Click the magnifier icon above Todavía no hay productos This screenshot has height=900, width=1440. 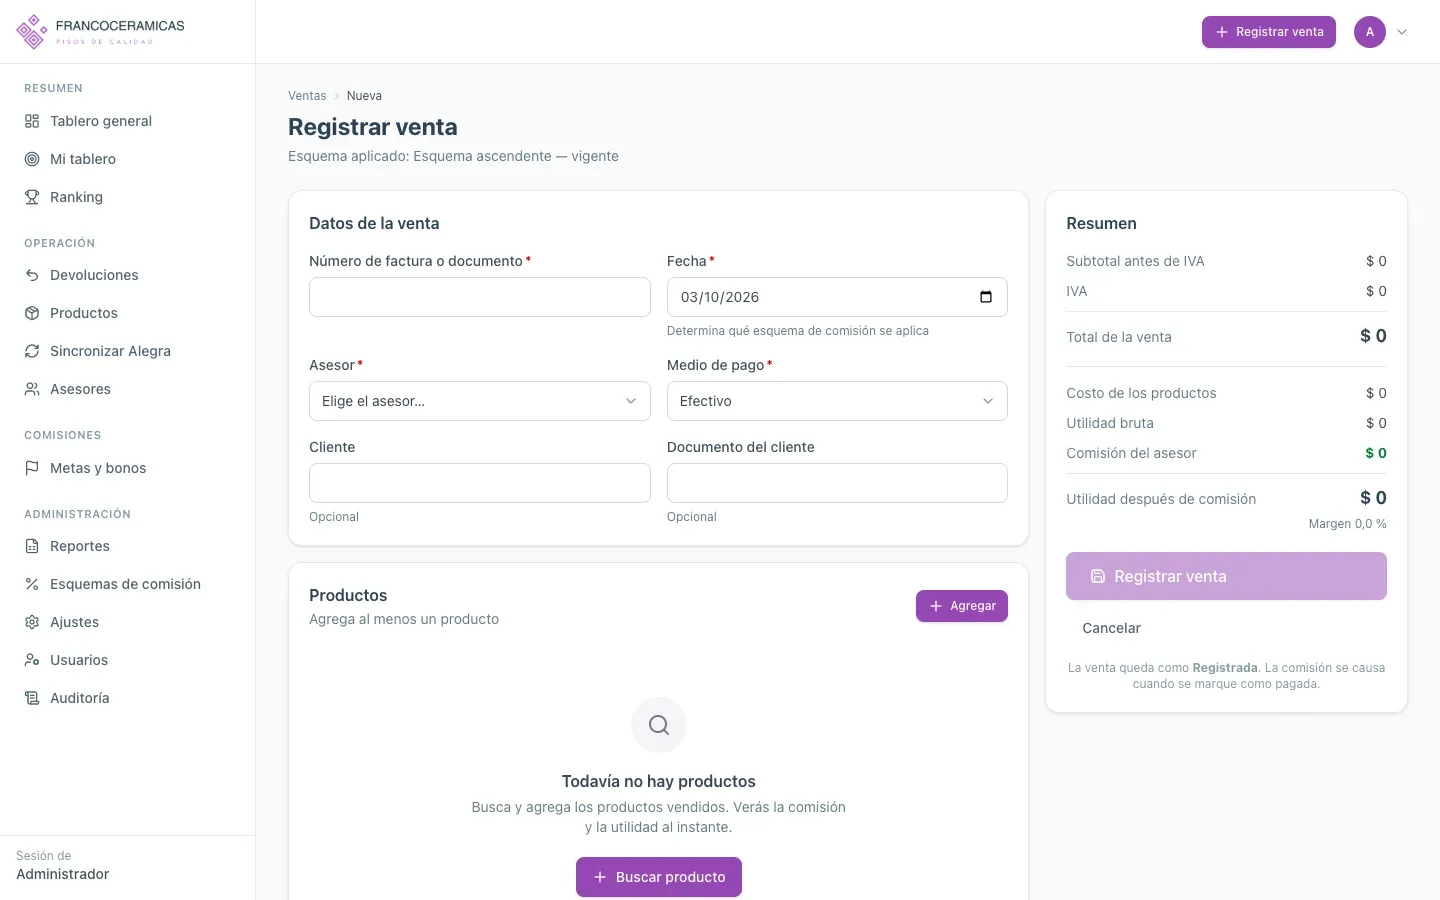point(659,725)
